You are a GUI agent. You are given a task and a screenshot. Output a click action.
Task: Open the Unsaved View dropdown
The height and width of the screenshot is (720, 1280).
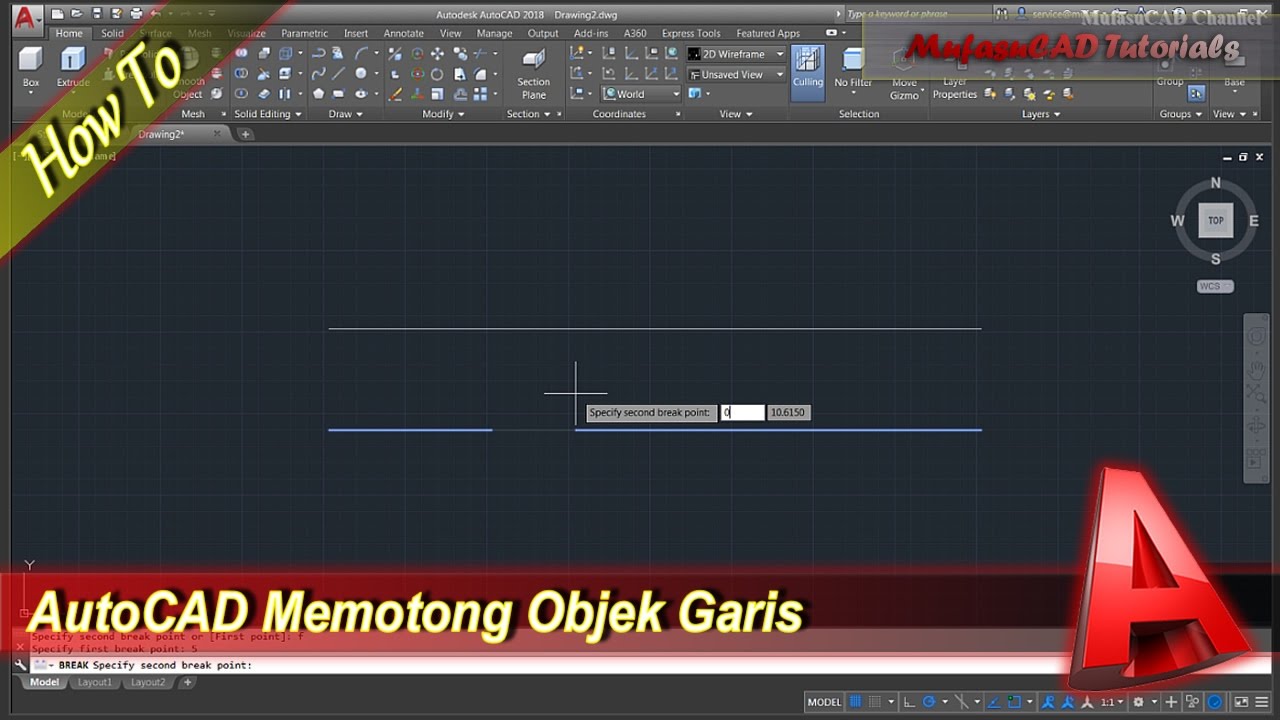click(737, 74)
